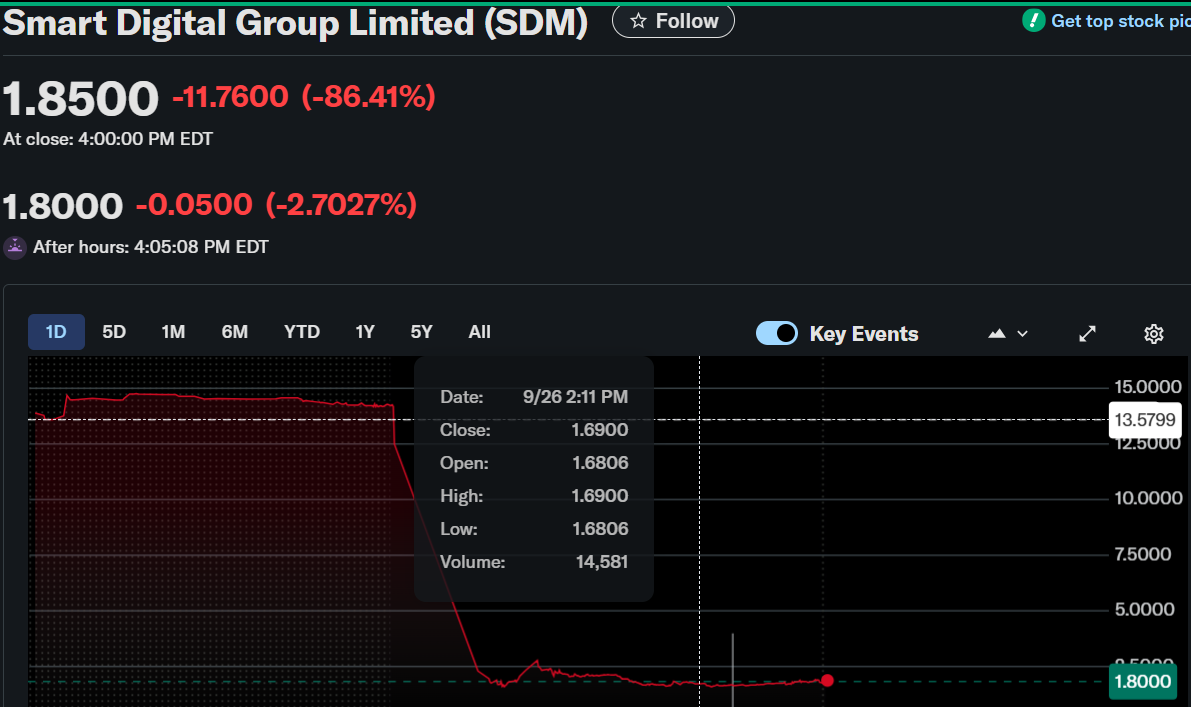Screen dimensions: 1191x707
Task: Toggle the Key Events switch
Action: [776, 333]
